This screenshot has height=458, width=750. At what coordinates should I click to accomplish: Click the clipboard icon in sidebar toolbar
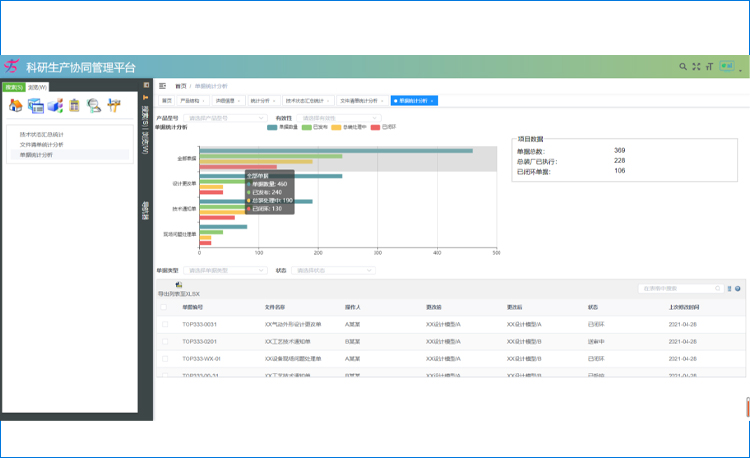tap(74, 105)
